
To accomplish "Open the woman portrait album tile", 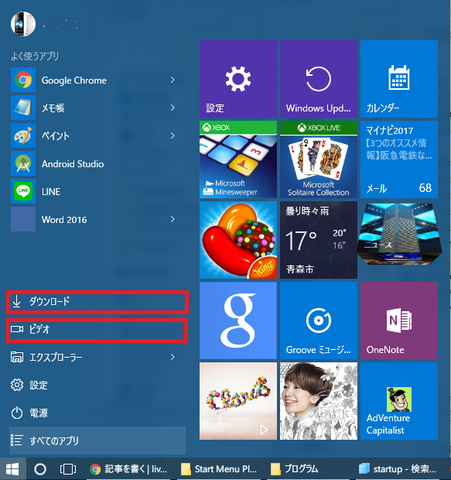I will 318,401.
